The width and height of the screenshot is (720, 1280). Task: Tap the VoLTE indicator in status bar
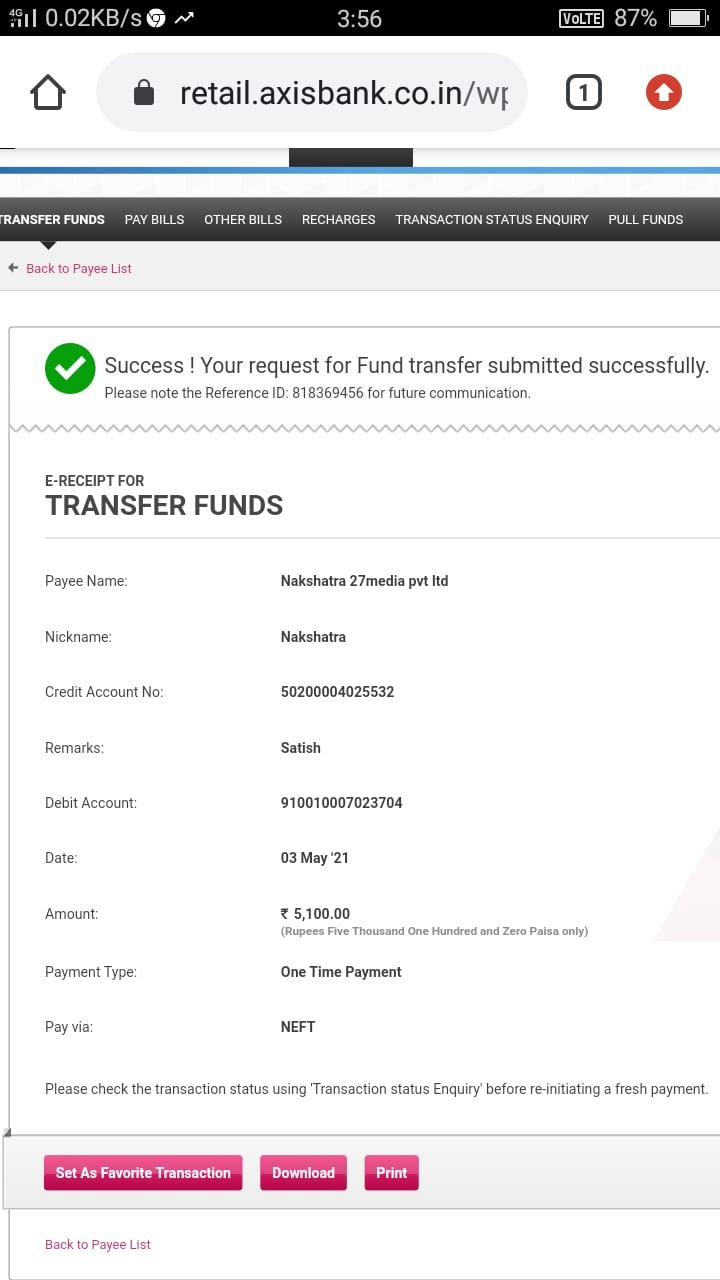pyautogui.click(x=581, y=18)
